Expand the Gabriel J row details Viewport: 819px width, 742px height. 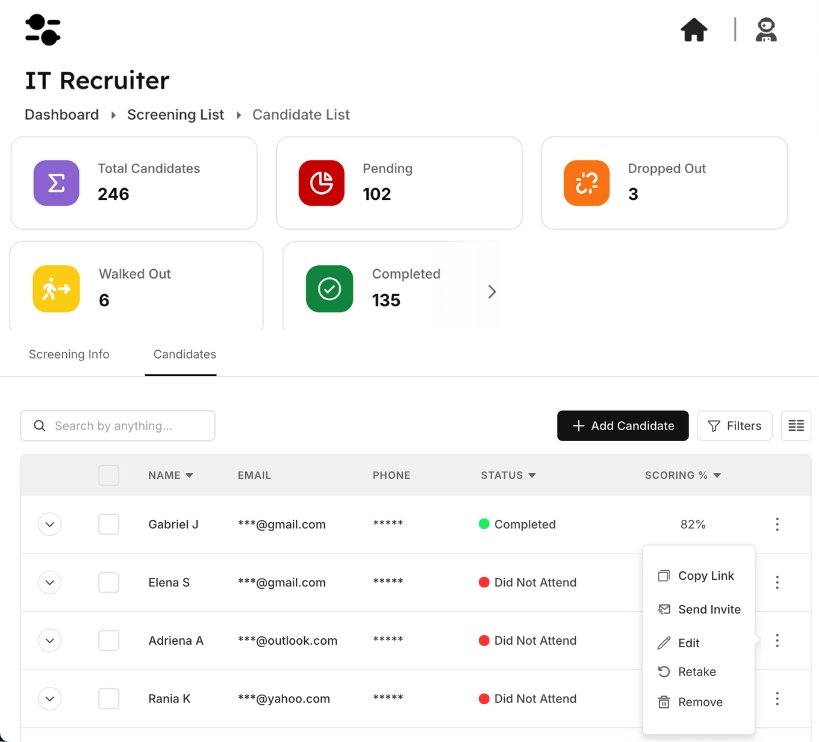[x=49, y=524]
